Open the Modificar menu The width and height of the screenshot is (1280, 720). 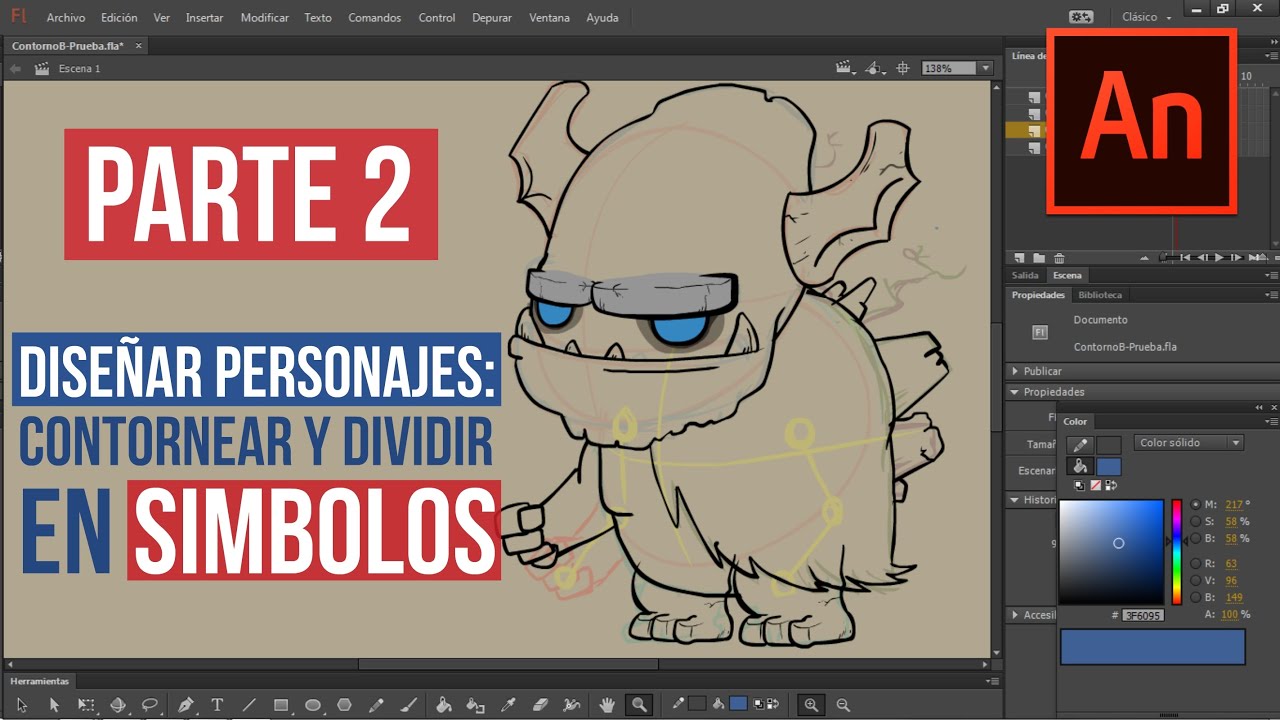[x=265, y=18]
